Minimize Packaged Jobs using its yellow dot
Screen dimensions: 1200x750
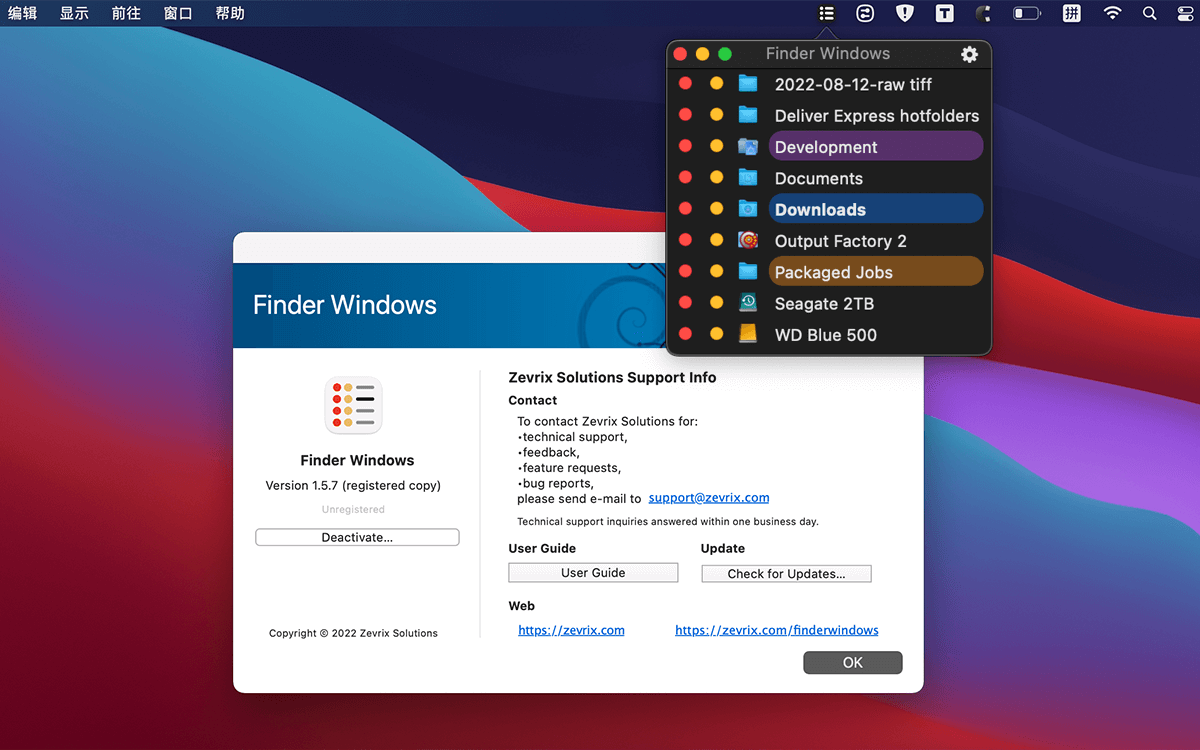coord(716,271)
